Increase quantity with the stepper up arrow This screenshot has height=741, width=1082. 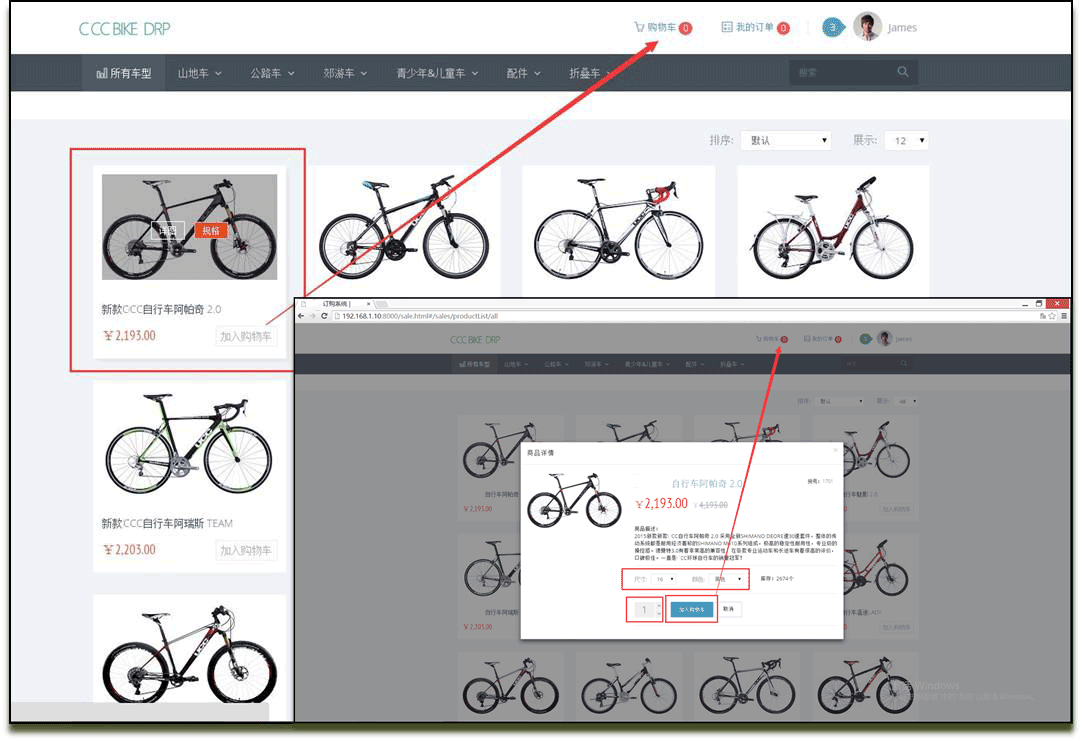click(x=659, y=606)
